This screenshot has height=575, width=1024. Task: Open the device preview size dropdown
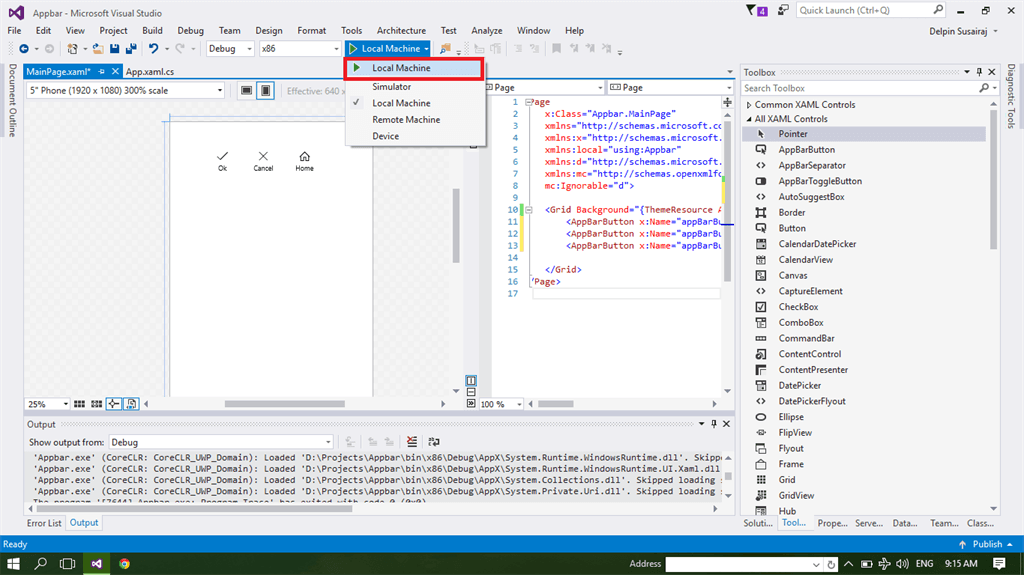coord(126,90)
